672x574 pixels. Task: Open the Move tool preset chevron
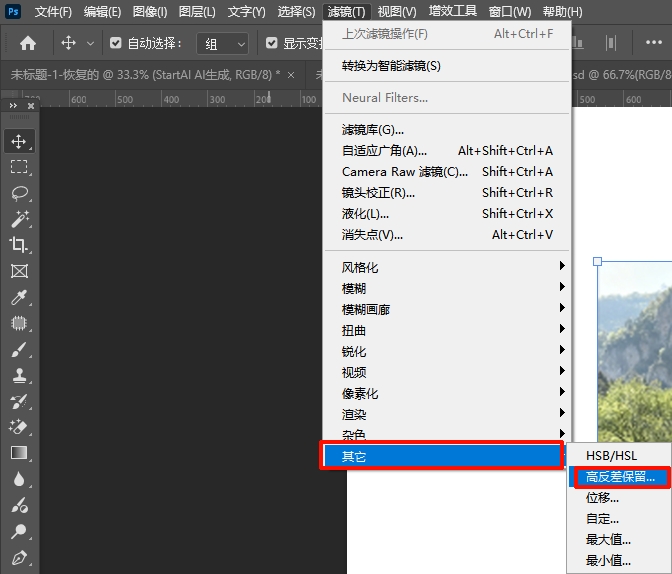click(x=90, y=43)
